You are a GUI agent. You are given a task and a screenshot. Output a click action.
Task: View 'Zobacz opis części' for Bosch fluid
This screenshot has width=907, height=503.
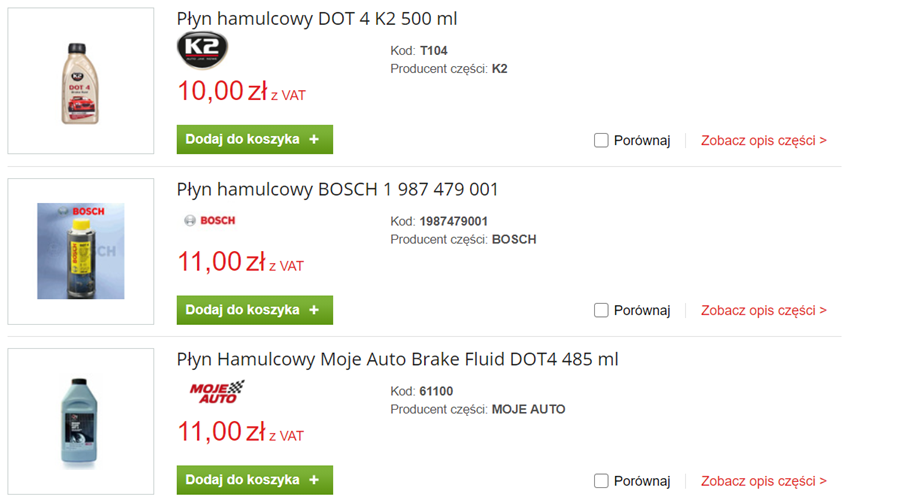click(763, 311)
